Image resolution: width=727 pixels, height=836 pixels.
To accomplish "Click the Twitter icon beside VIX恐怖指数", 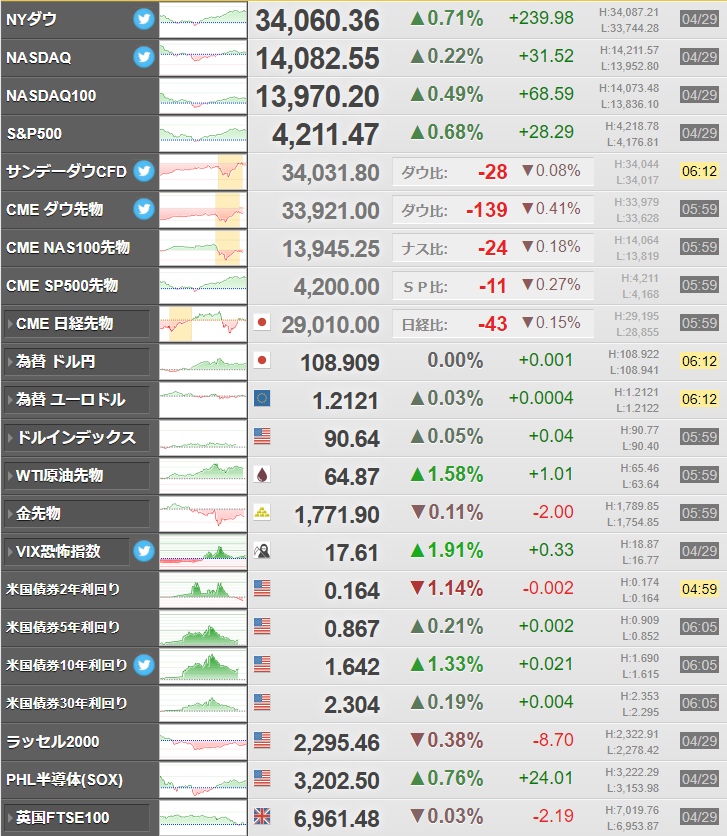I will pos(144,551).
